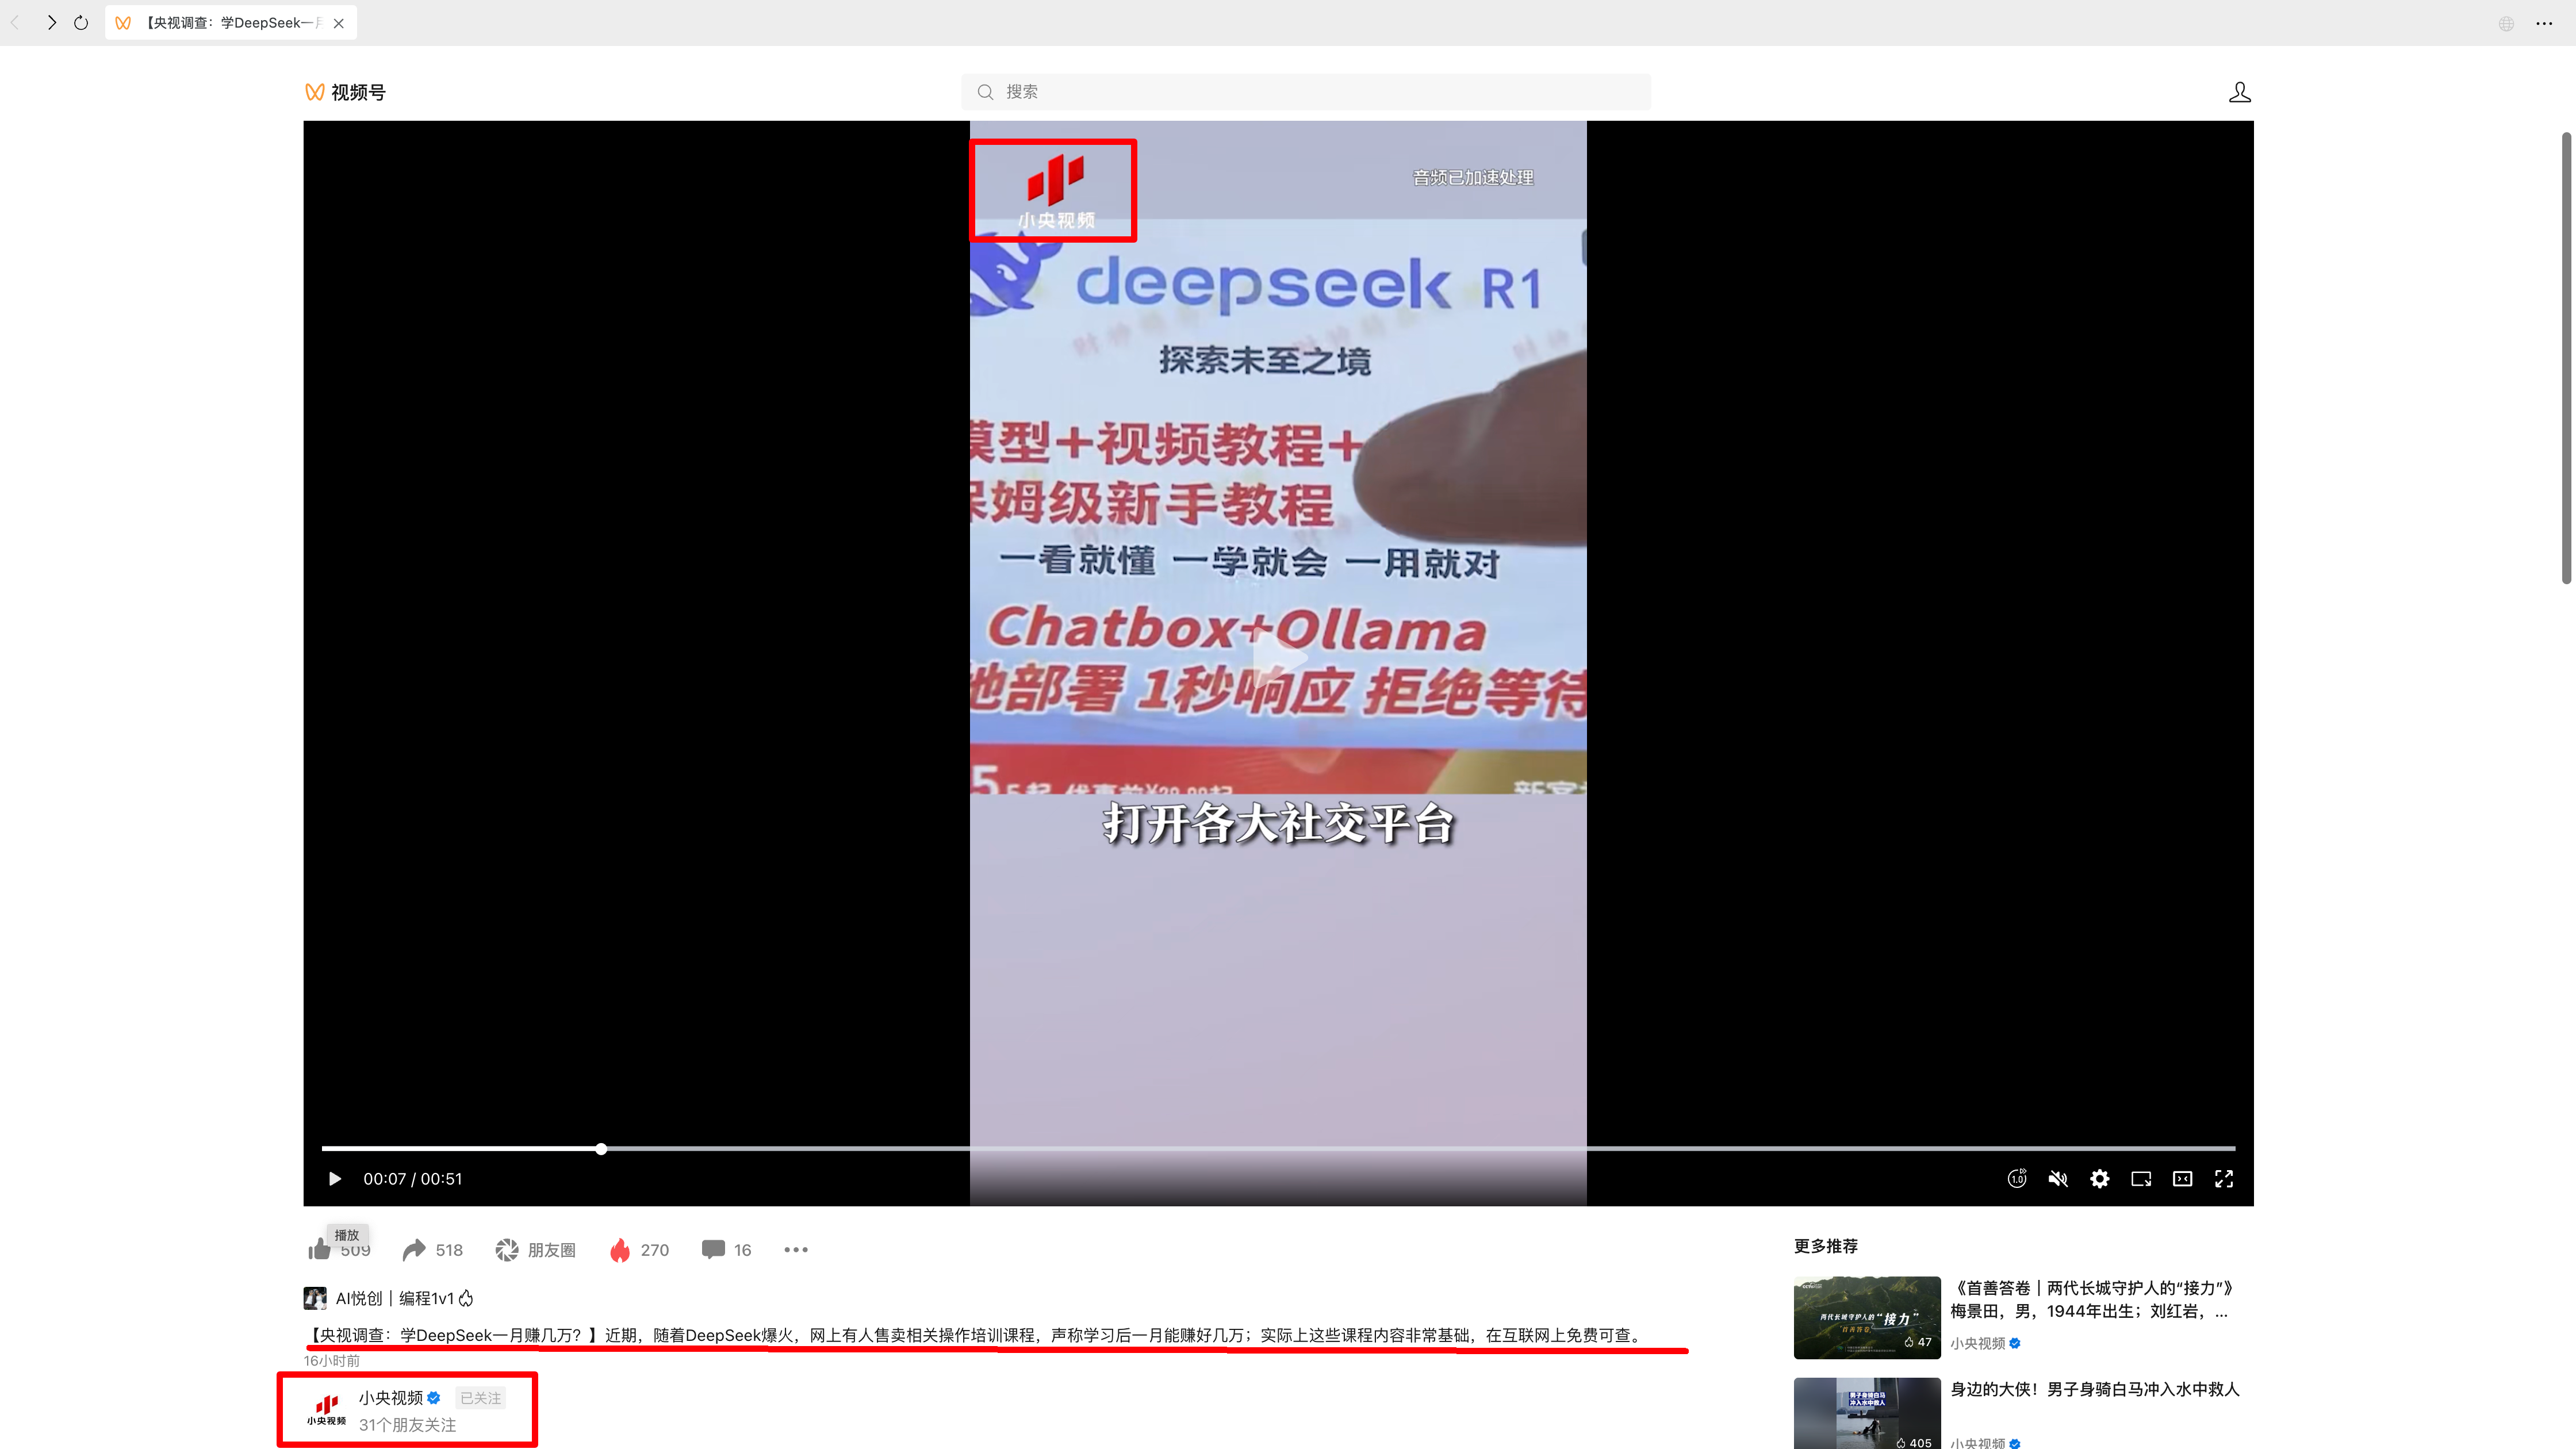The width and height of the screenshot is (2576, 1449).
Task: Open the 小央视频 account name under the video
Action: pos(391,1398)
